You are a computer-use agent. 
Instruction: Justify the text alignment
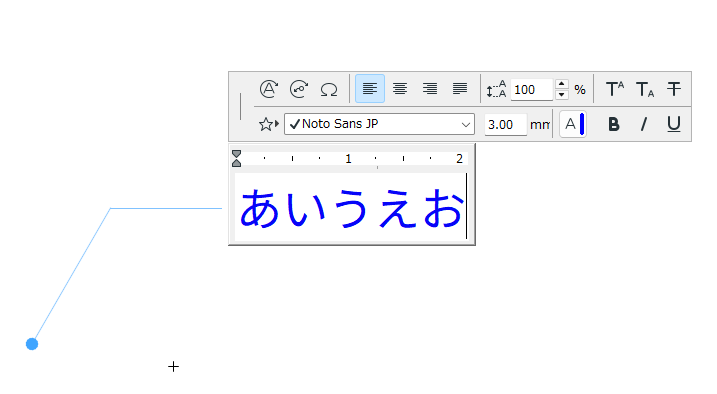tap(460, 89)
